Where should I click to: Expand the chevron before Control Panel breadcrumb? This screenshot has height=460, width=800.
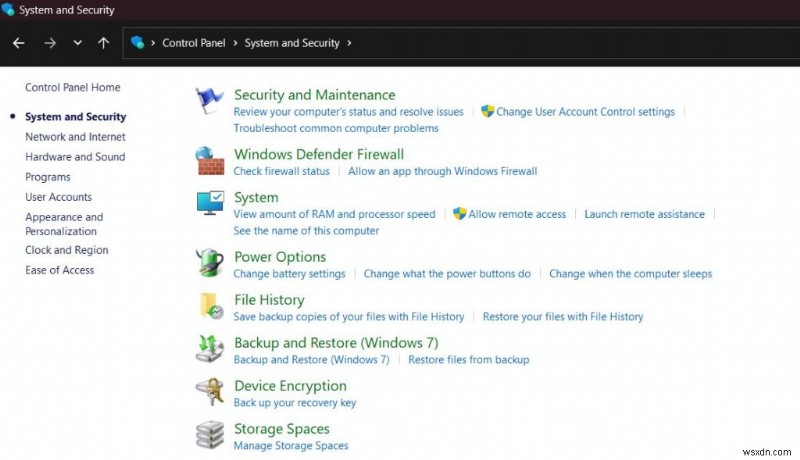point(153,43)
